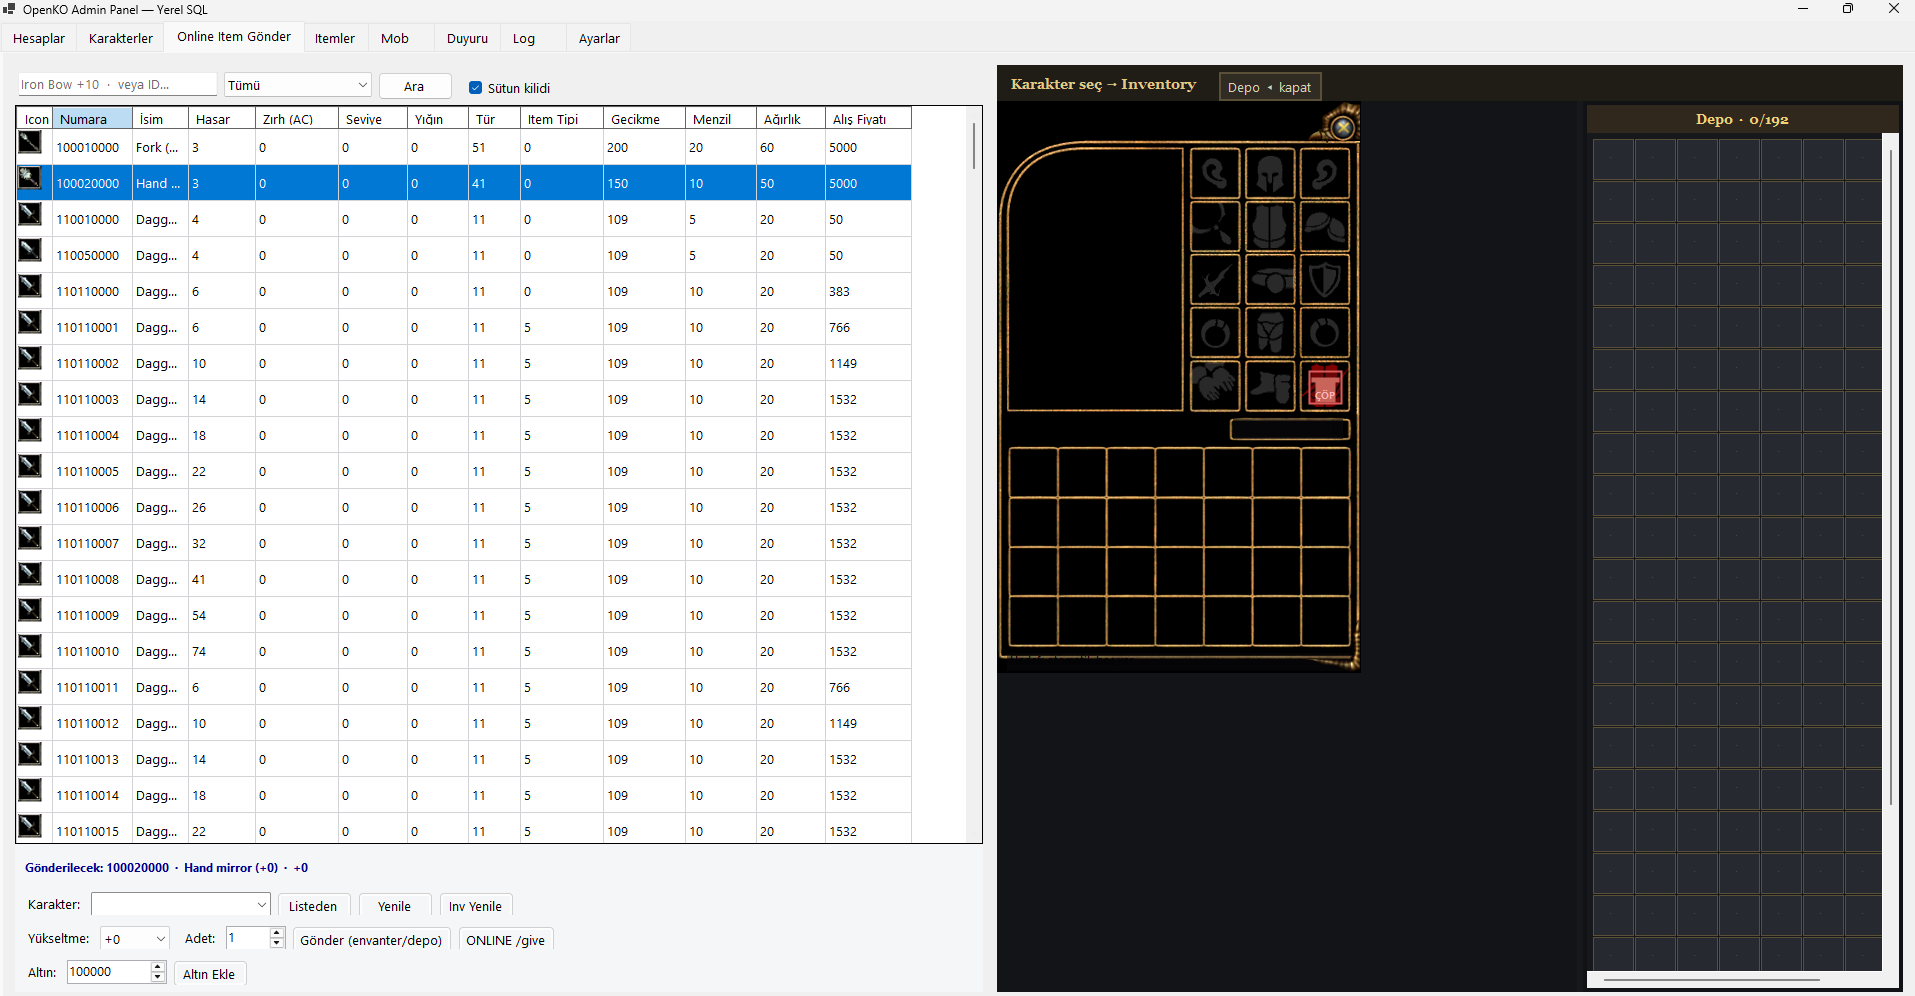
Task: Click the Ara search button
Action: (414, 86)
